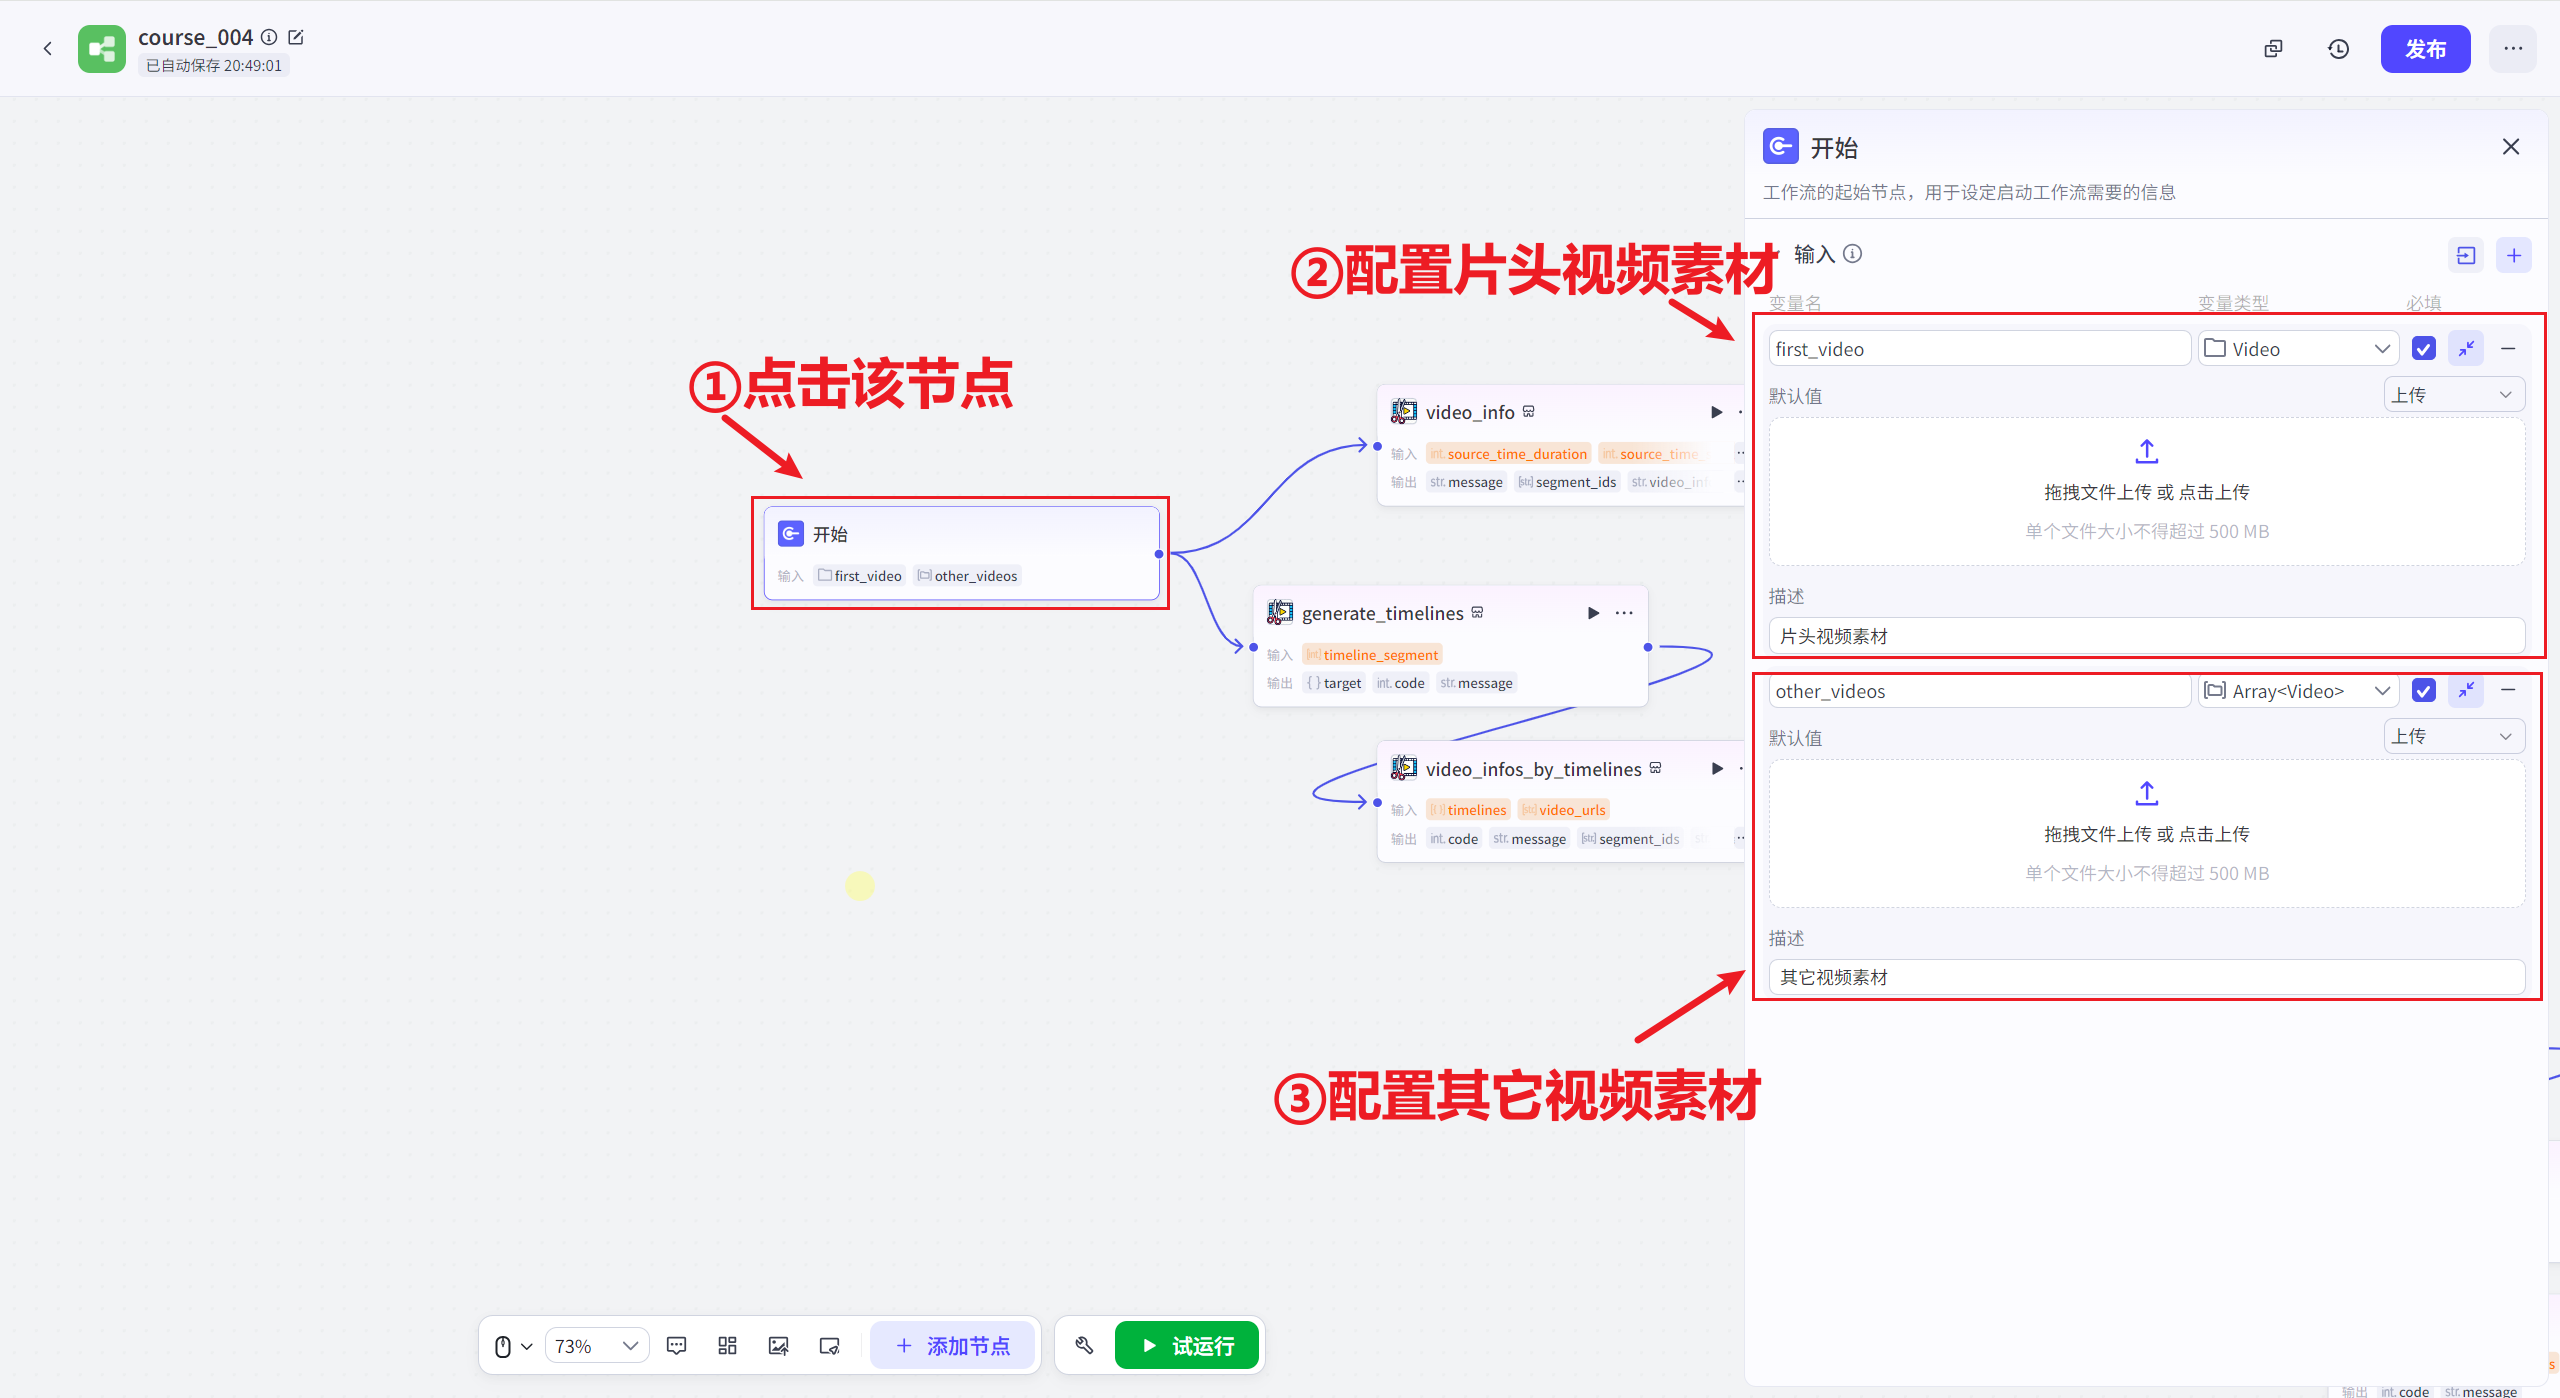Open the auto-layout/arrange nodes icon

click(726, 1345)
